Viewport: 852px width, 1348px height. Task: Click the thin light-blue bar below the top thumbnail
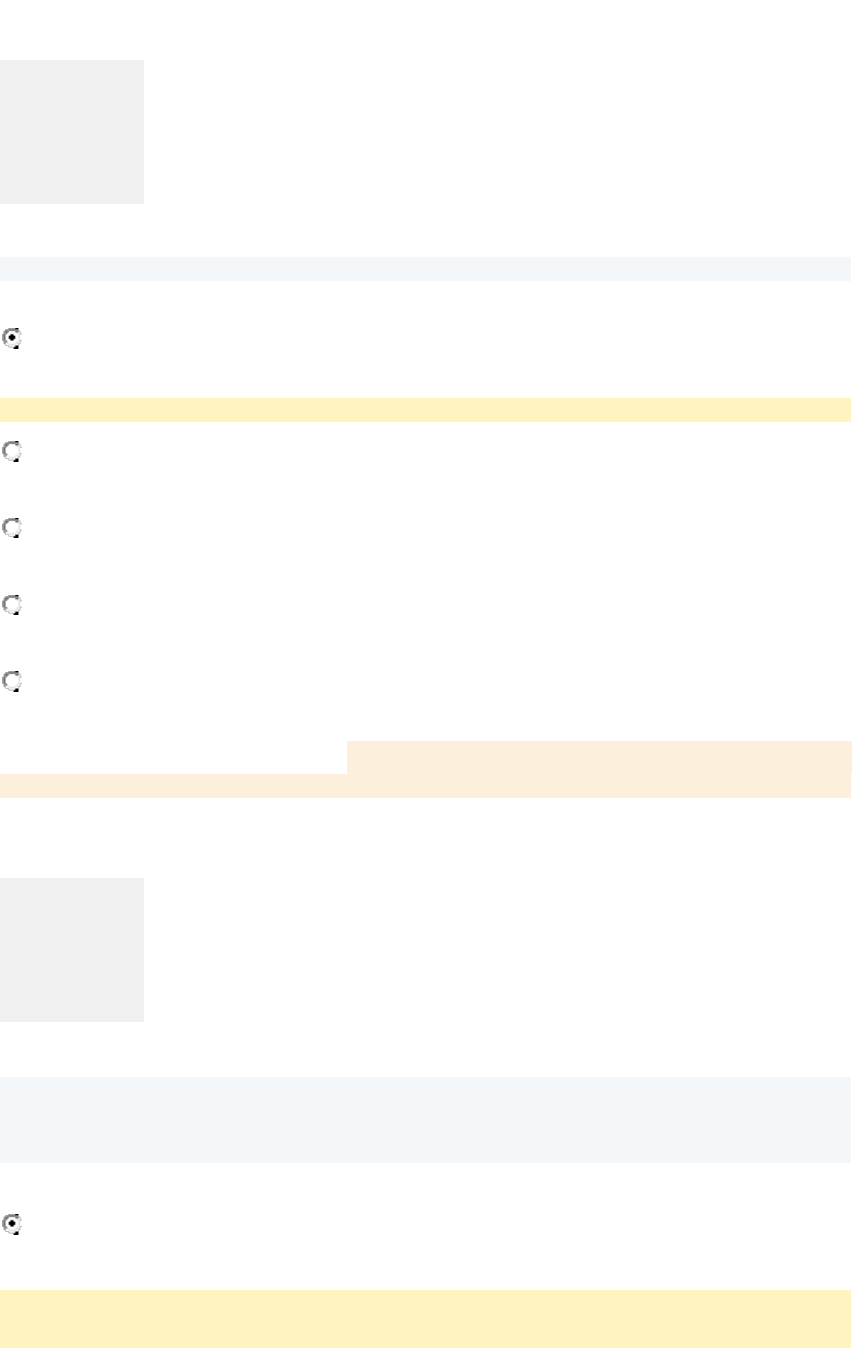coord(425,269)
